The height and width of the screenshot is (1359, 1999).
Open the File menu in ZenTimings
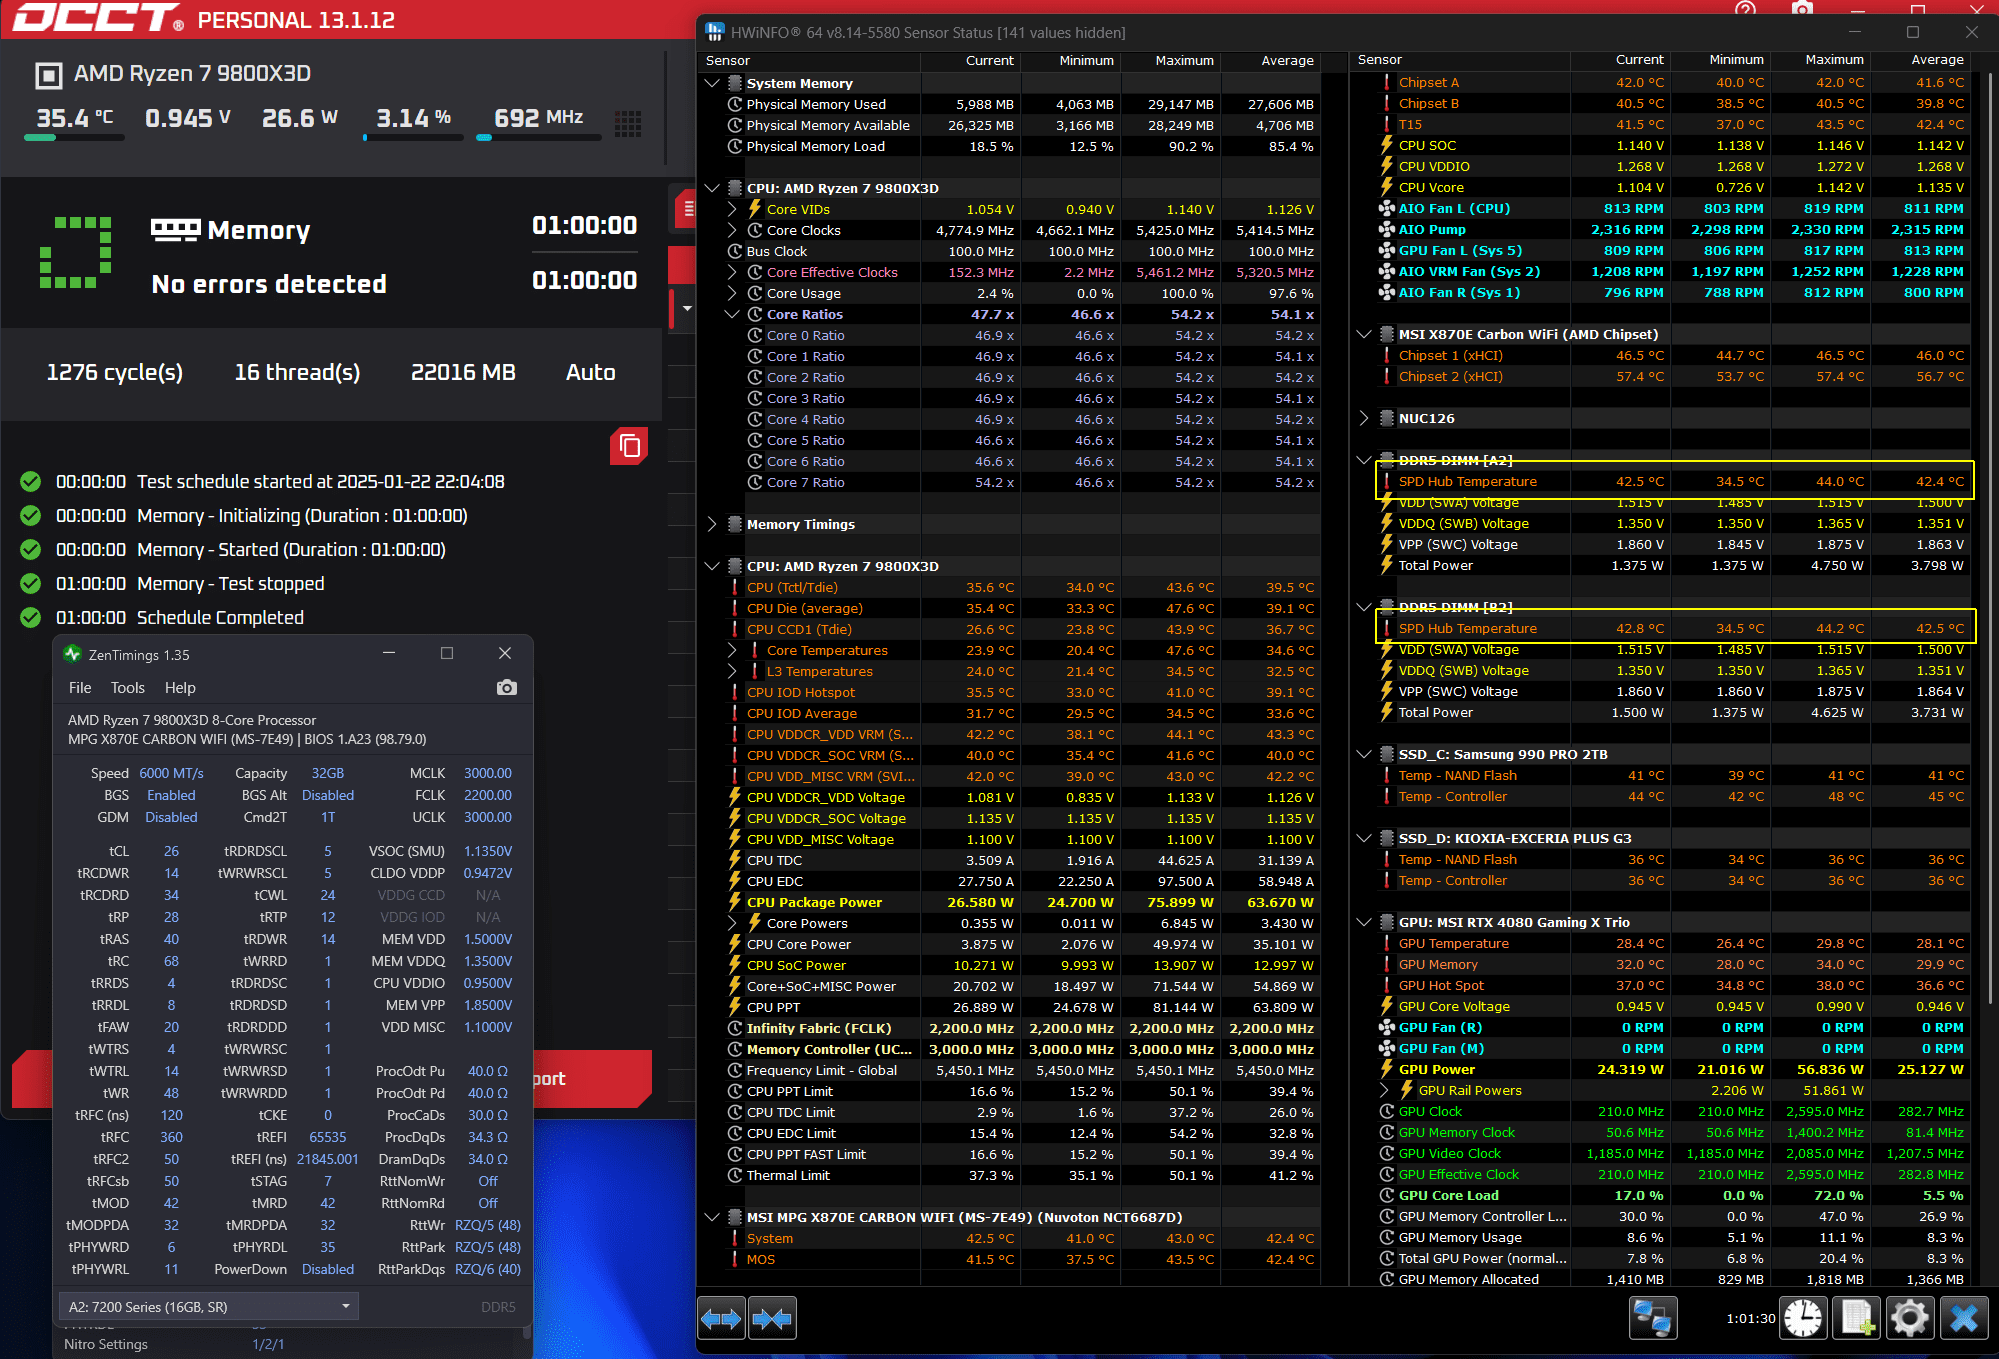tap(80, 688)
